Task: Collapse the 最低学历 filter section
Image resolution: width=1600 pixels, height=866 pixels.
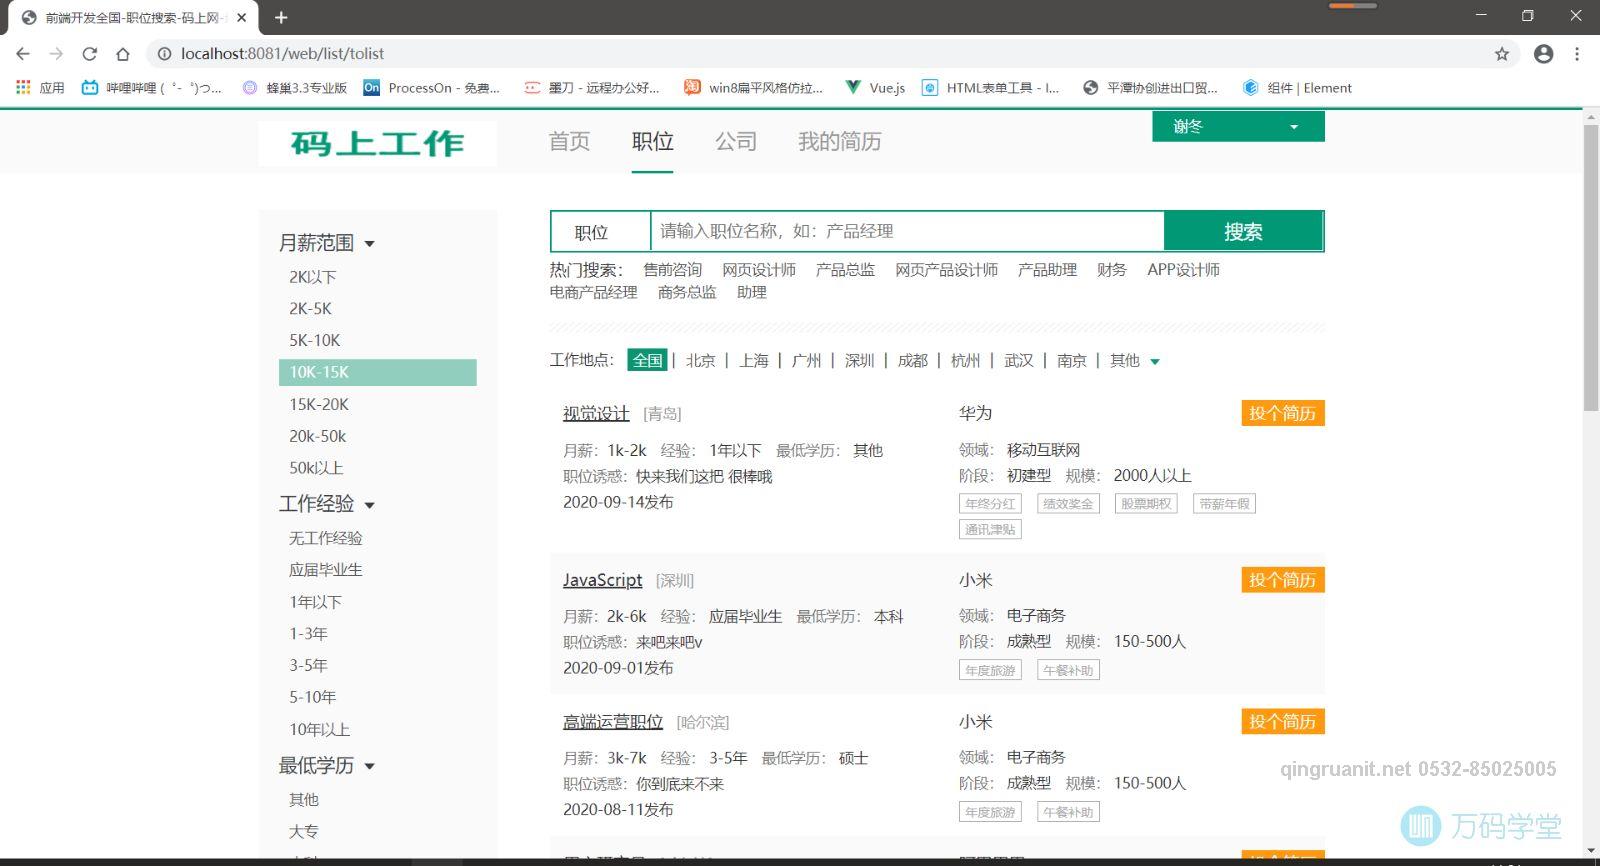Action: point(326,766)
